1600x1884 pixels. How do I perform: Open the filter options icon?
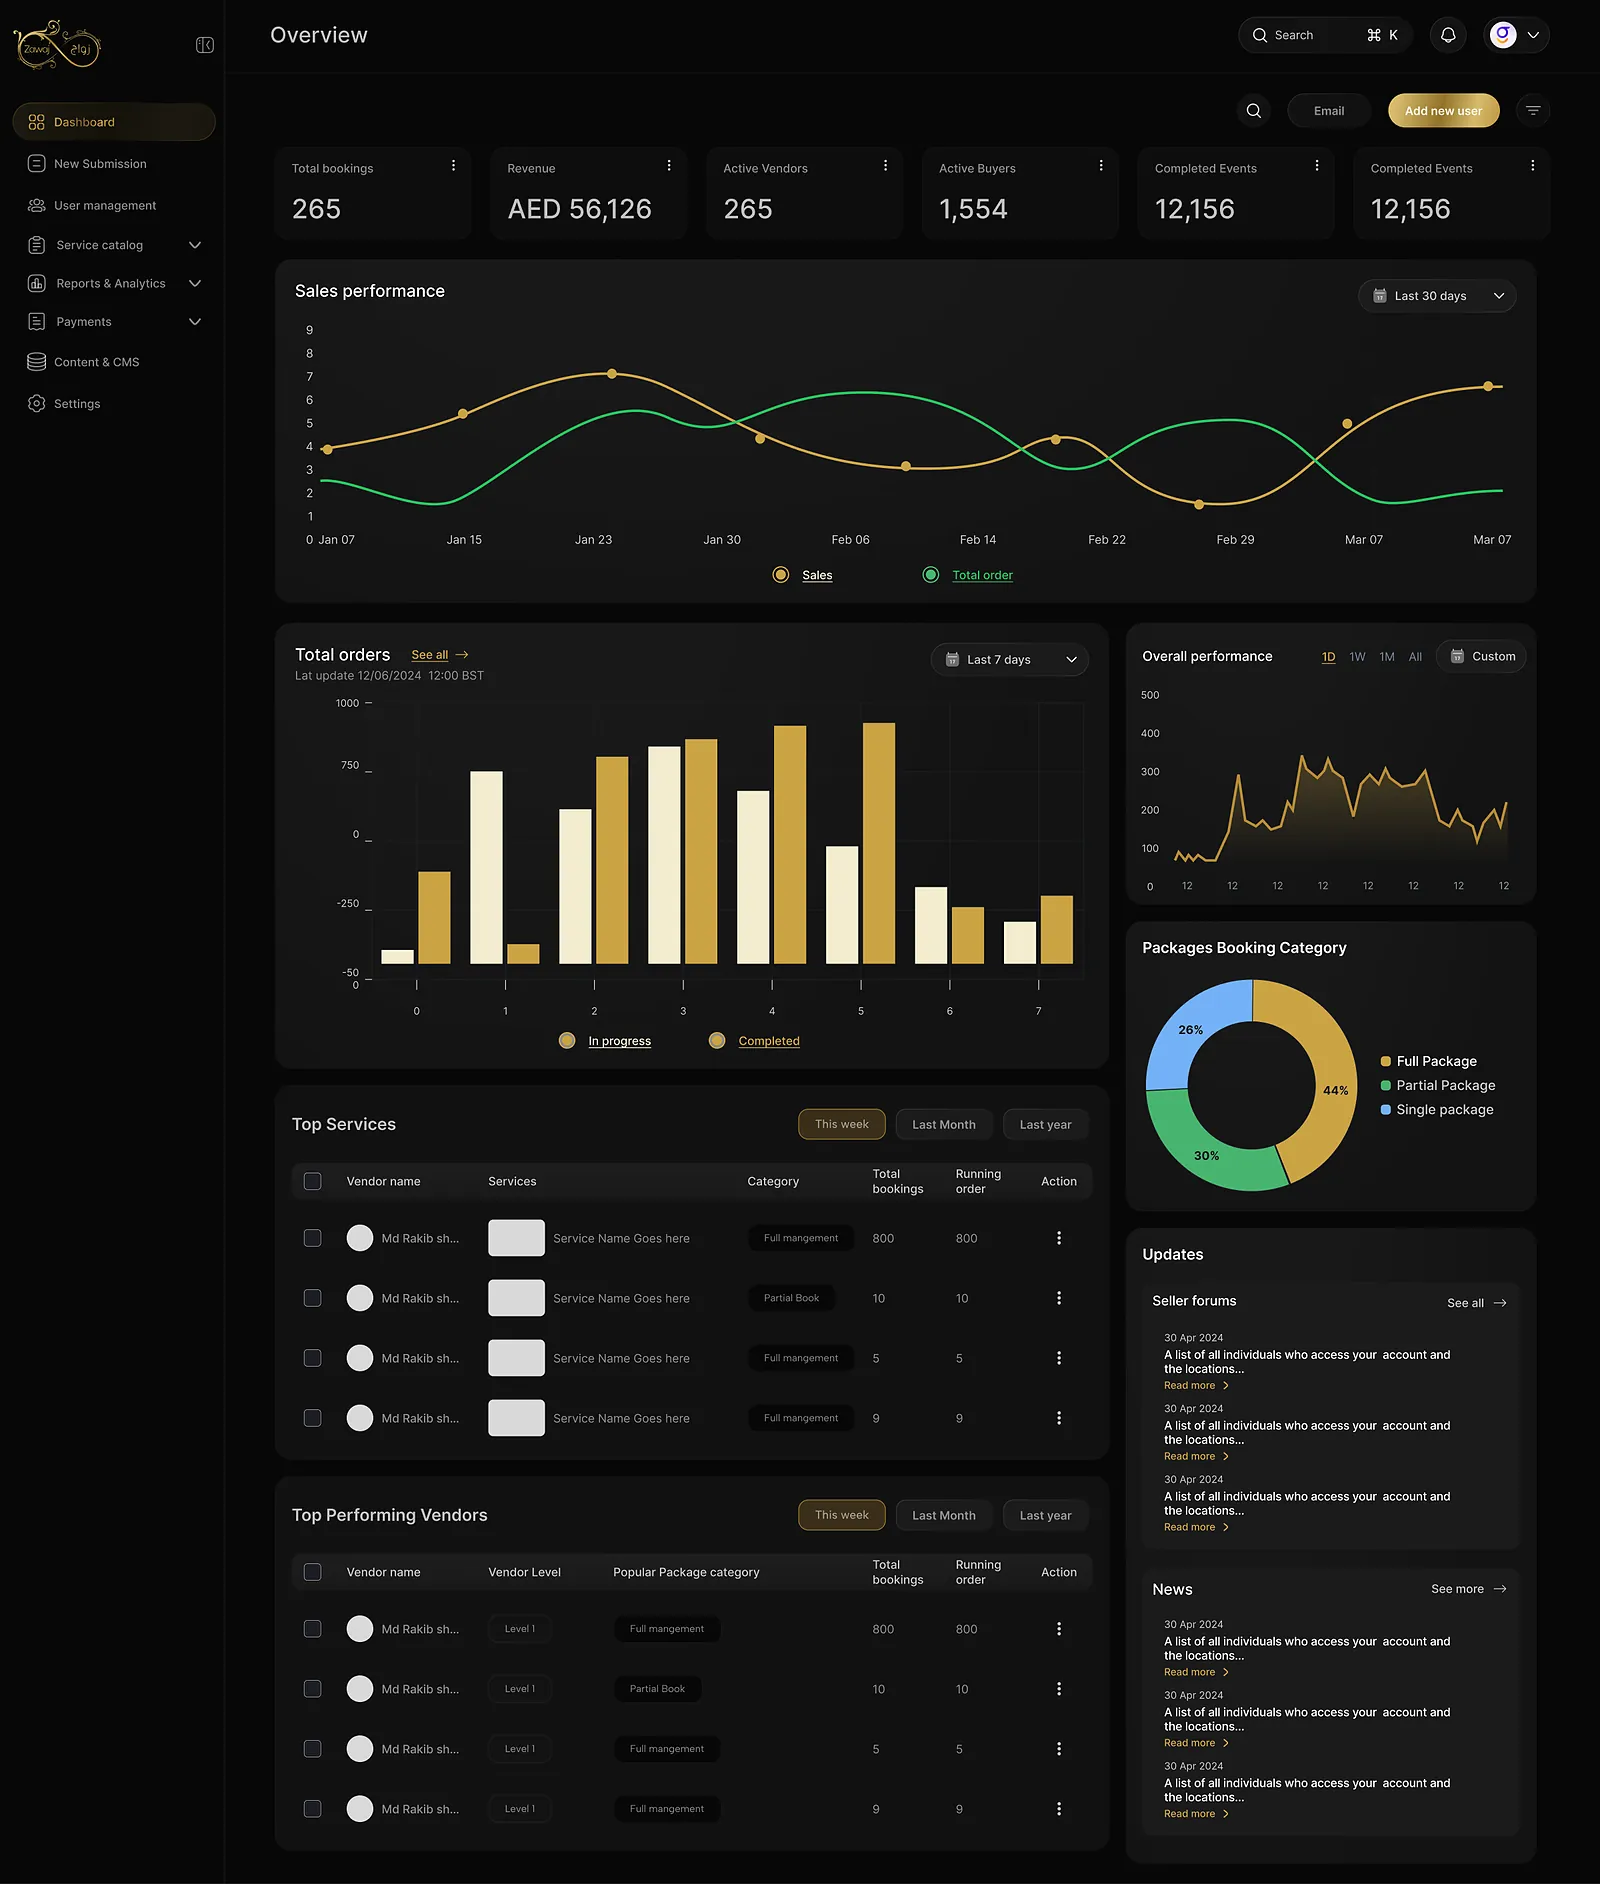click(1533, 111)
